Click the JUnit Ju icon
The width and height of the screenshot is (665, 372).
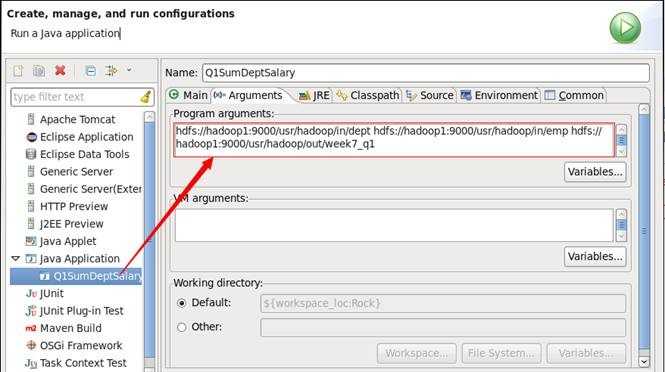(31, 294)
